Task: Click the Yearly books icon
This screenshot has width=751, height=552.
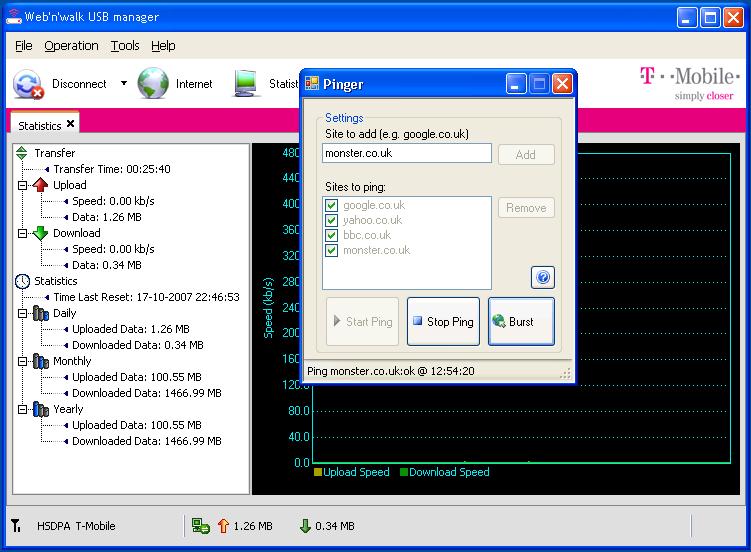Action: (x=41, y=409)
